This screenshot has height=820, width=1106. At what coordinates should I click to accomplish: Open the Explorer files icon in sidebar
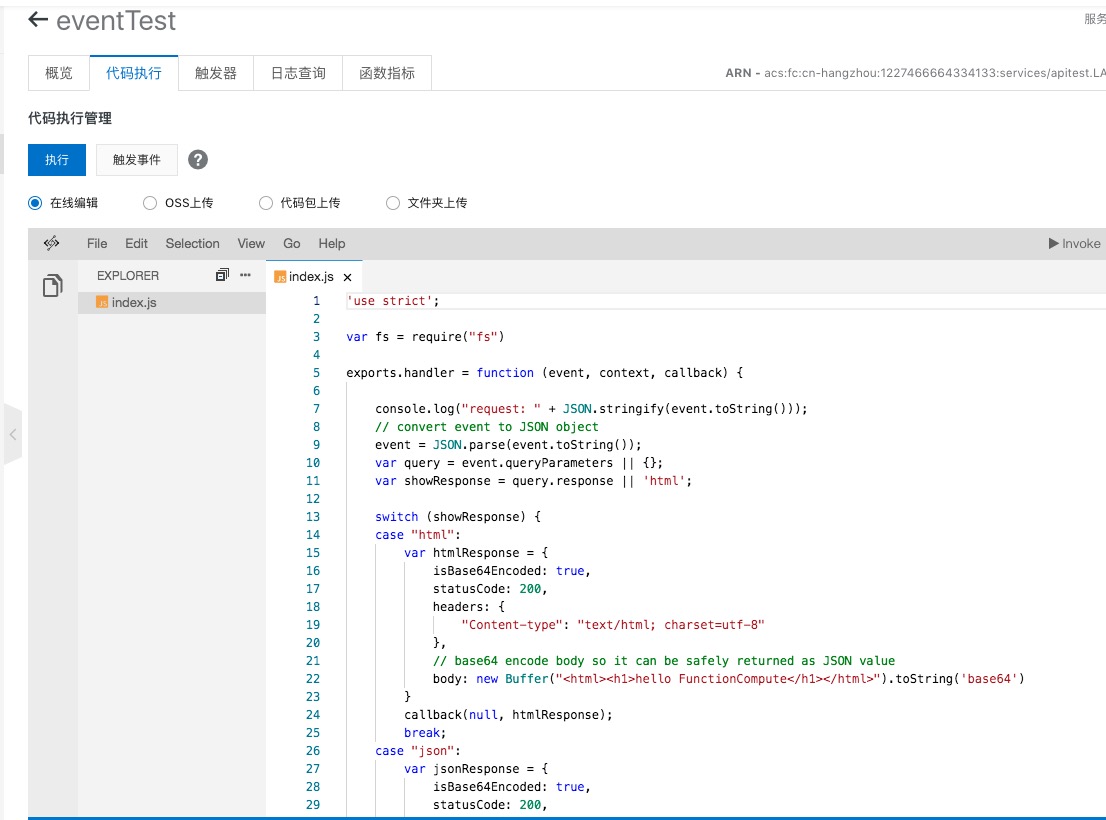click(x=53, y=286)
